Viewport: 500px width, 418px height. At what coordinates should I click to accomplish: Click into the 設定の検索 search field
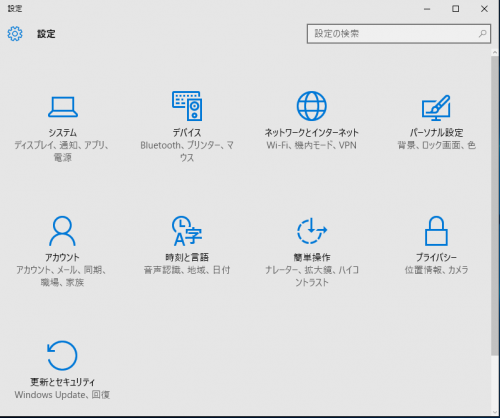399,34
